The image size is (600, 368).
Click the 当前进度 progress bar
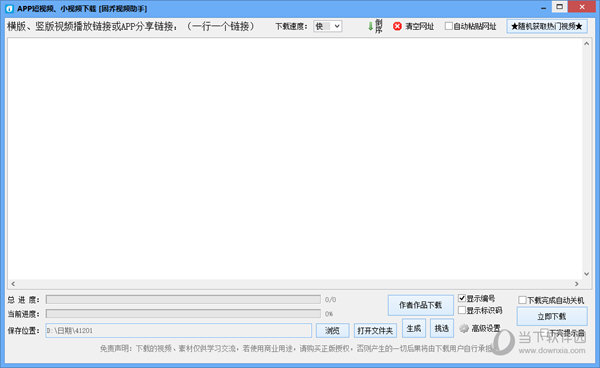[183, 314]
